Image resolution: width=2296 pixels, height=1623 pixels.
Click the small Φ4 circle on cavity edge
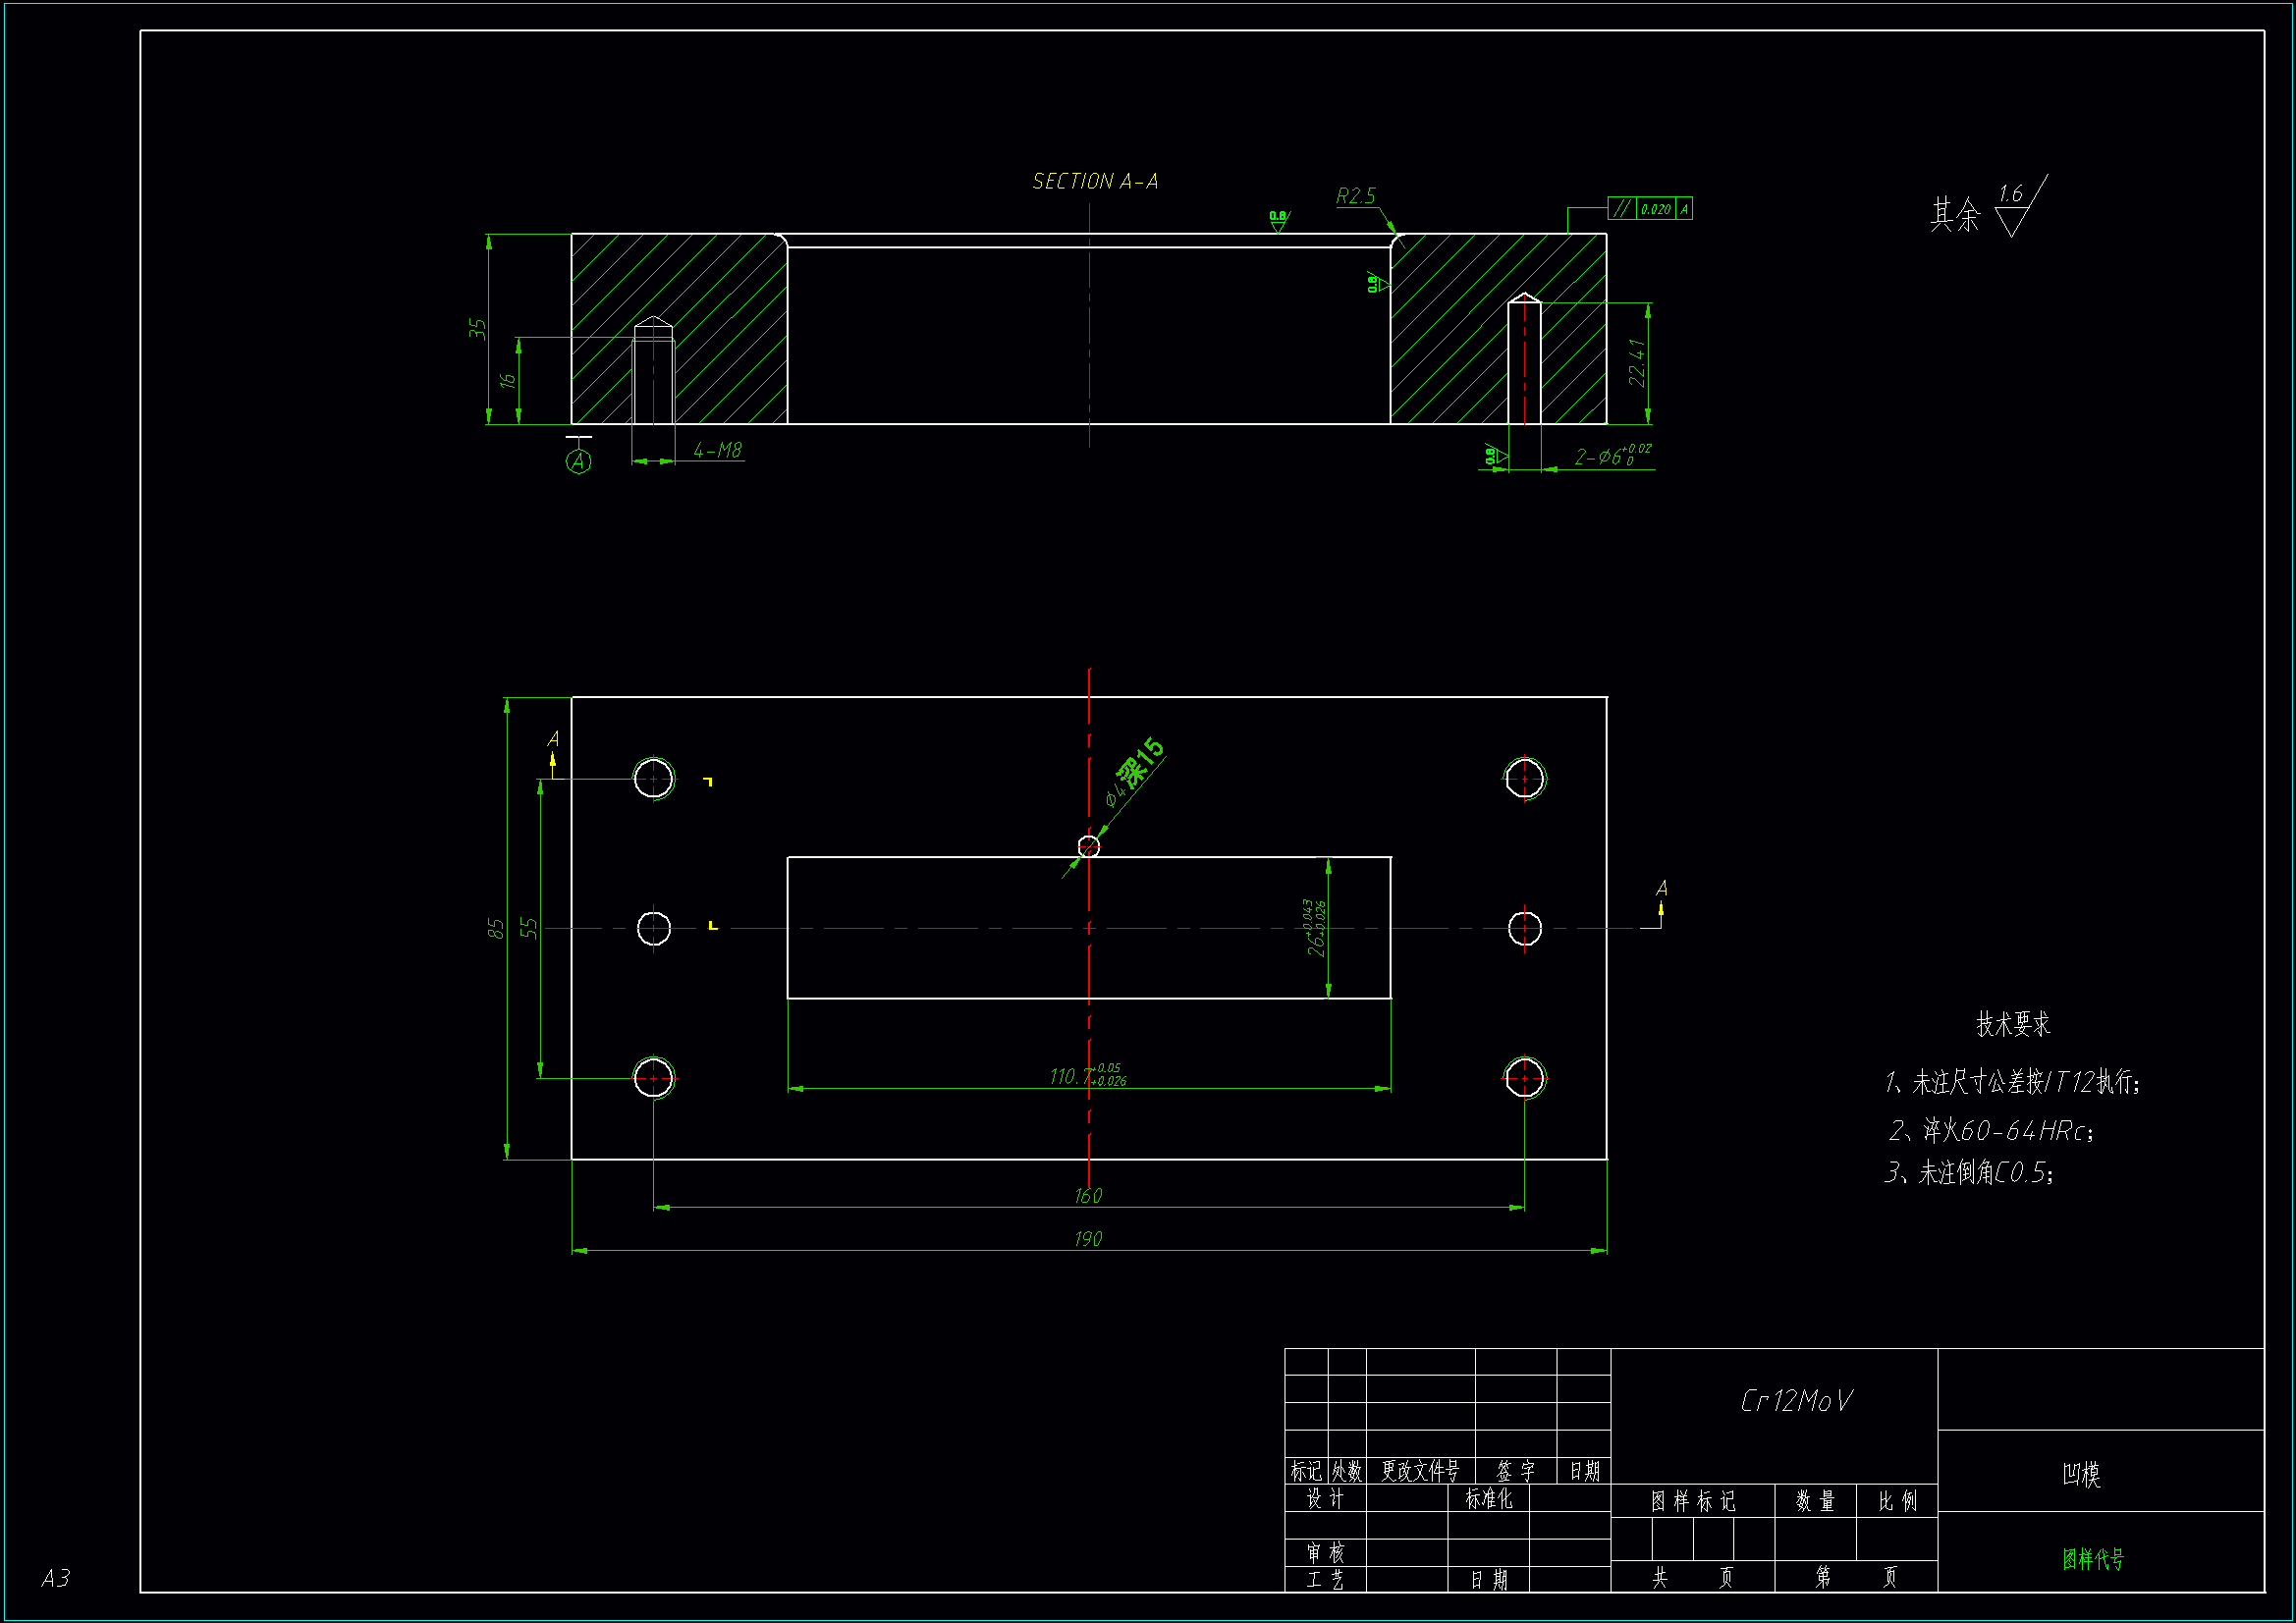pos(1088,847)
